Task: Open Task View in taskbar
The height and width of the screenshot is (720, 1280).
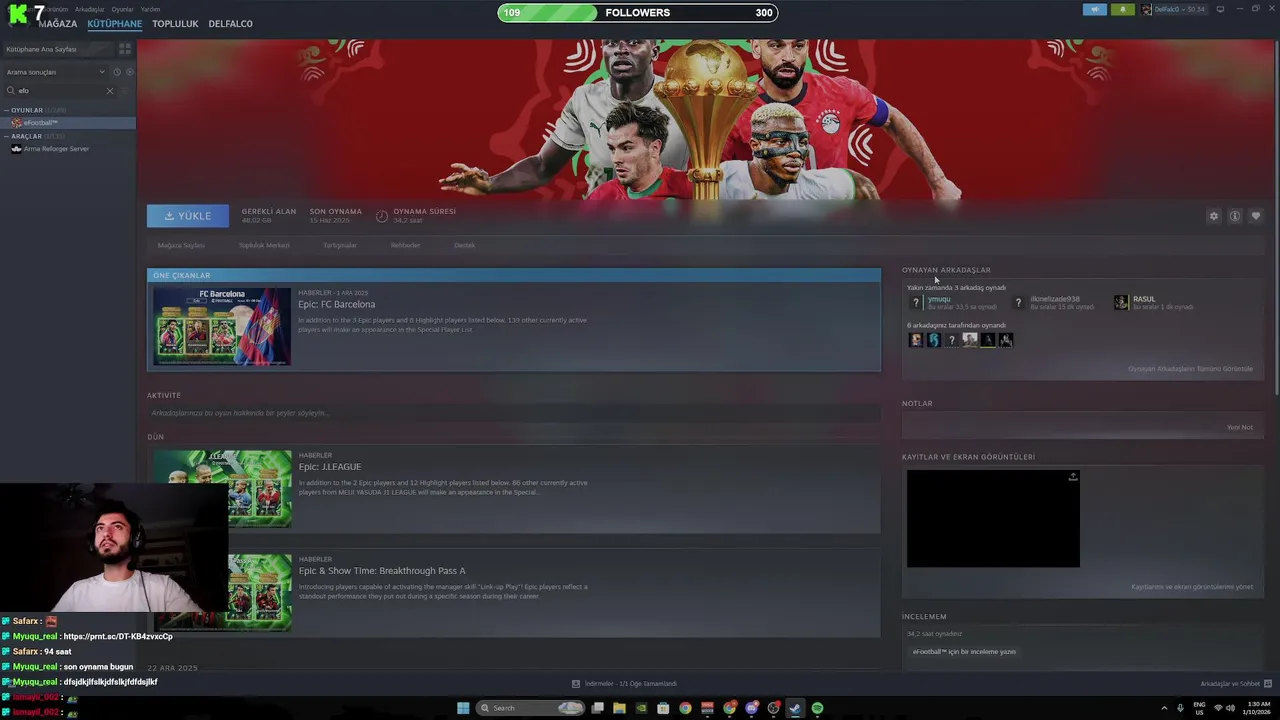Action: [x=597, y=708]
